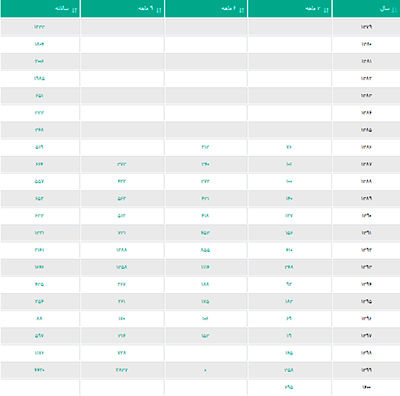The width and height of the screenshot is (400, 396).
Task: Click the annual (سالانه) value for year ۱۳۹۹
Action: 39,370
